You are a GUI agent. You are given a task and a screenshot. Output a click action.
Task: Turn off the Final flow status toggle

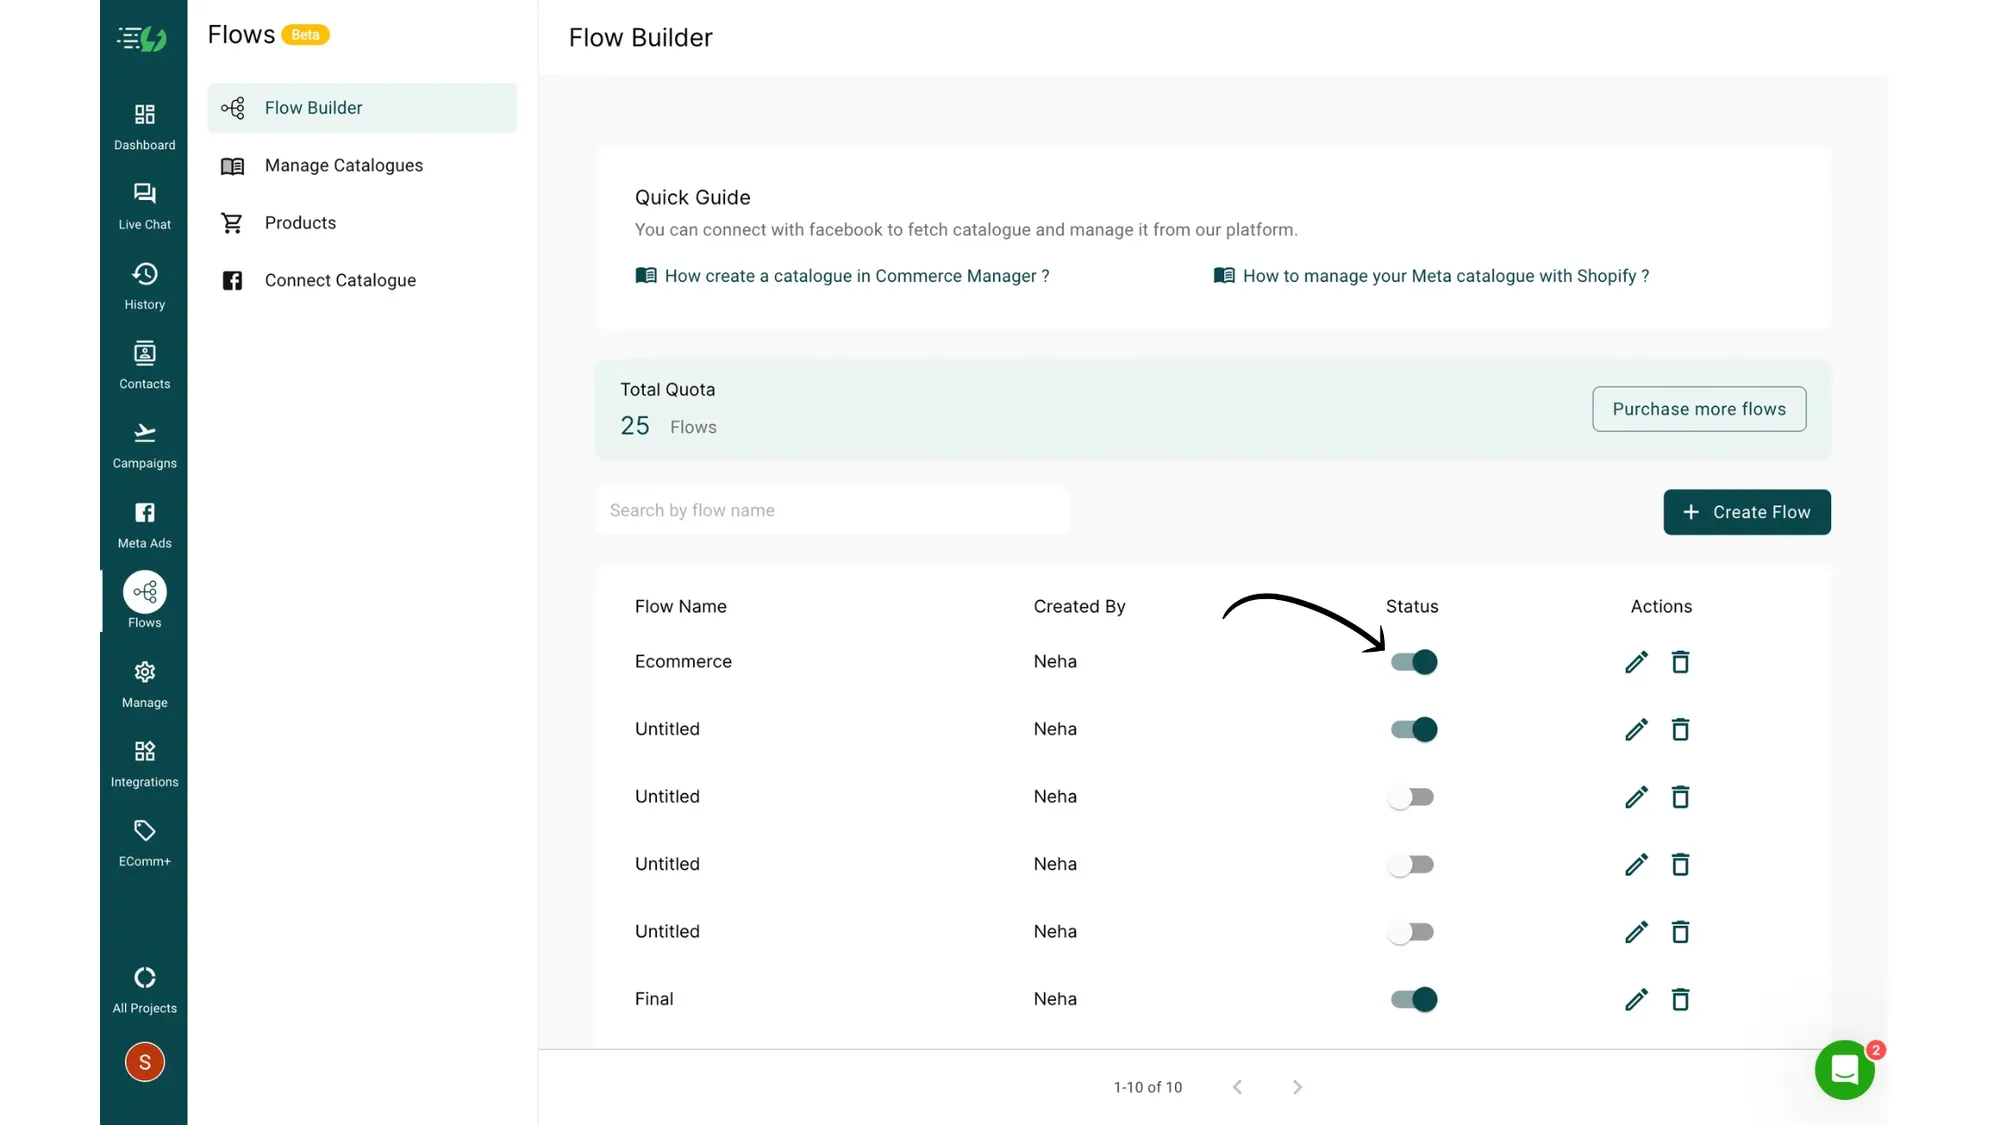[x=1413, y=999]
